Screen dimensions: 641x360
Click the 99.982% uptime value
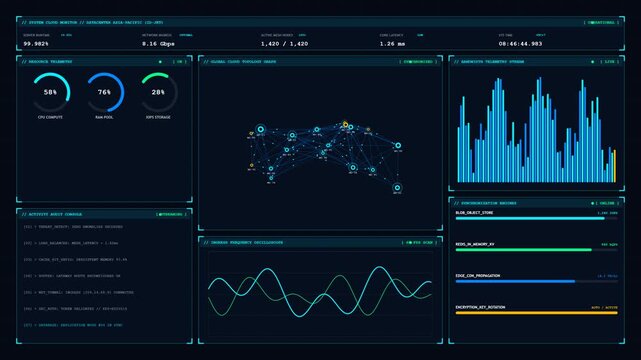point(36,44)
